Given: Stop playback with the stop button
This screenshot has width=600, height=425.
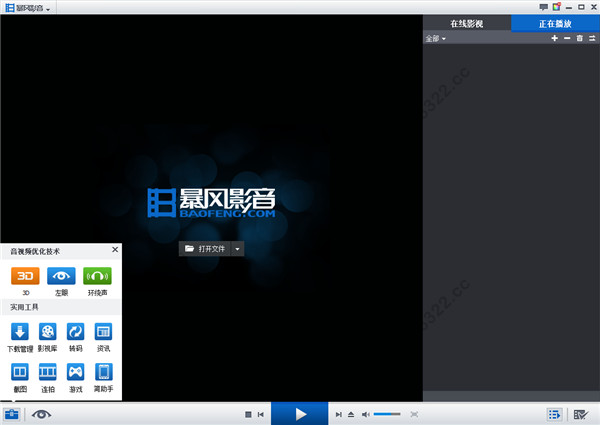Looking at the screenshot, I should (x=248, y=414).
